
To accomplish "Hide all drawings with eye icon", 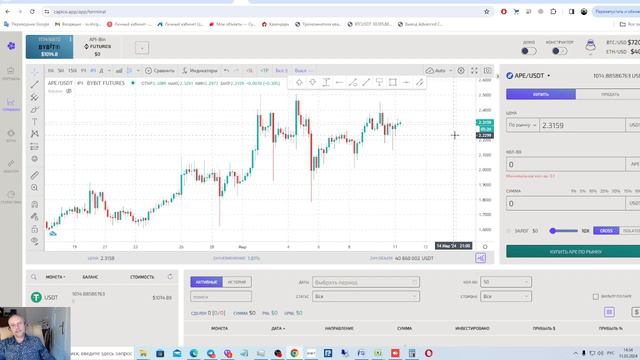I will pos(35,241).
